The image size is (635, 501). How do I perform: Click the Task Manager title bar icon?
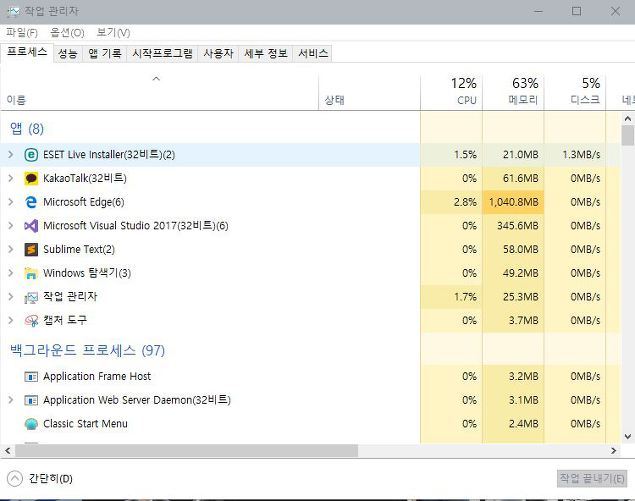pyautogui.click(x=13, y=11)
